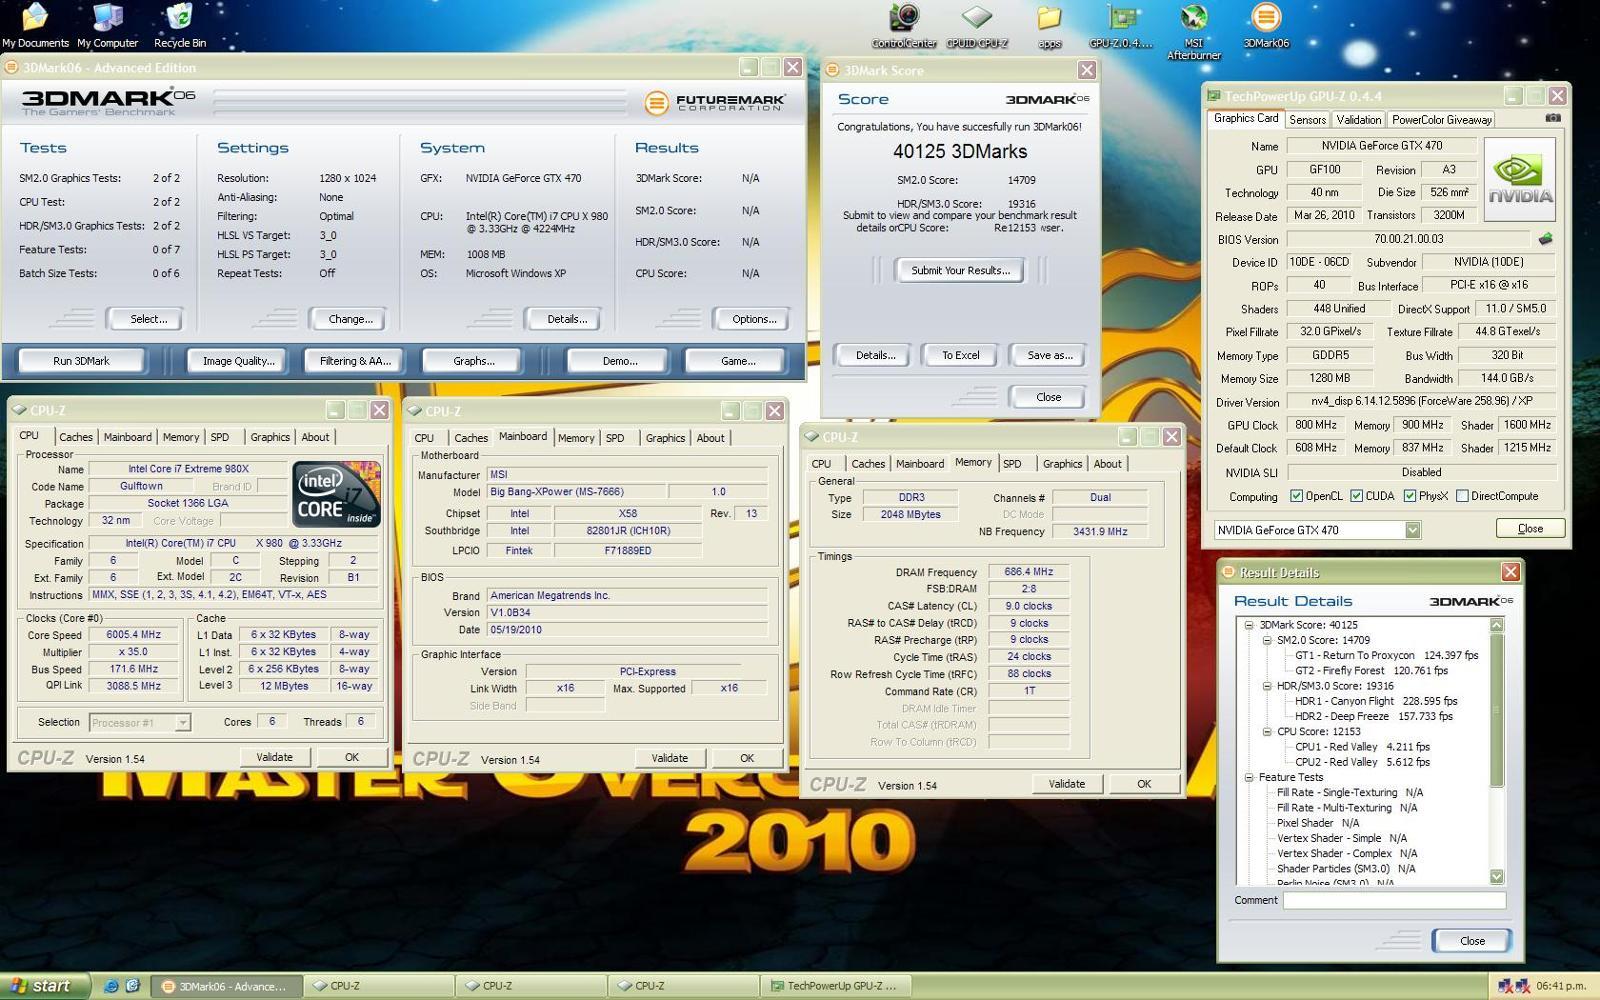Screen dimensions: 1600x1000
Task: Open the SPD tab in the CPU-Z Memory window
Action: pyautogui.click(x=1012, y=464)
